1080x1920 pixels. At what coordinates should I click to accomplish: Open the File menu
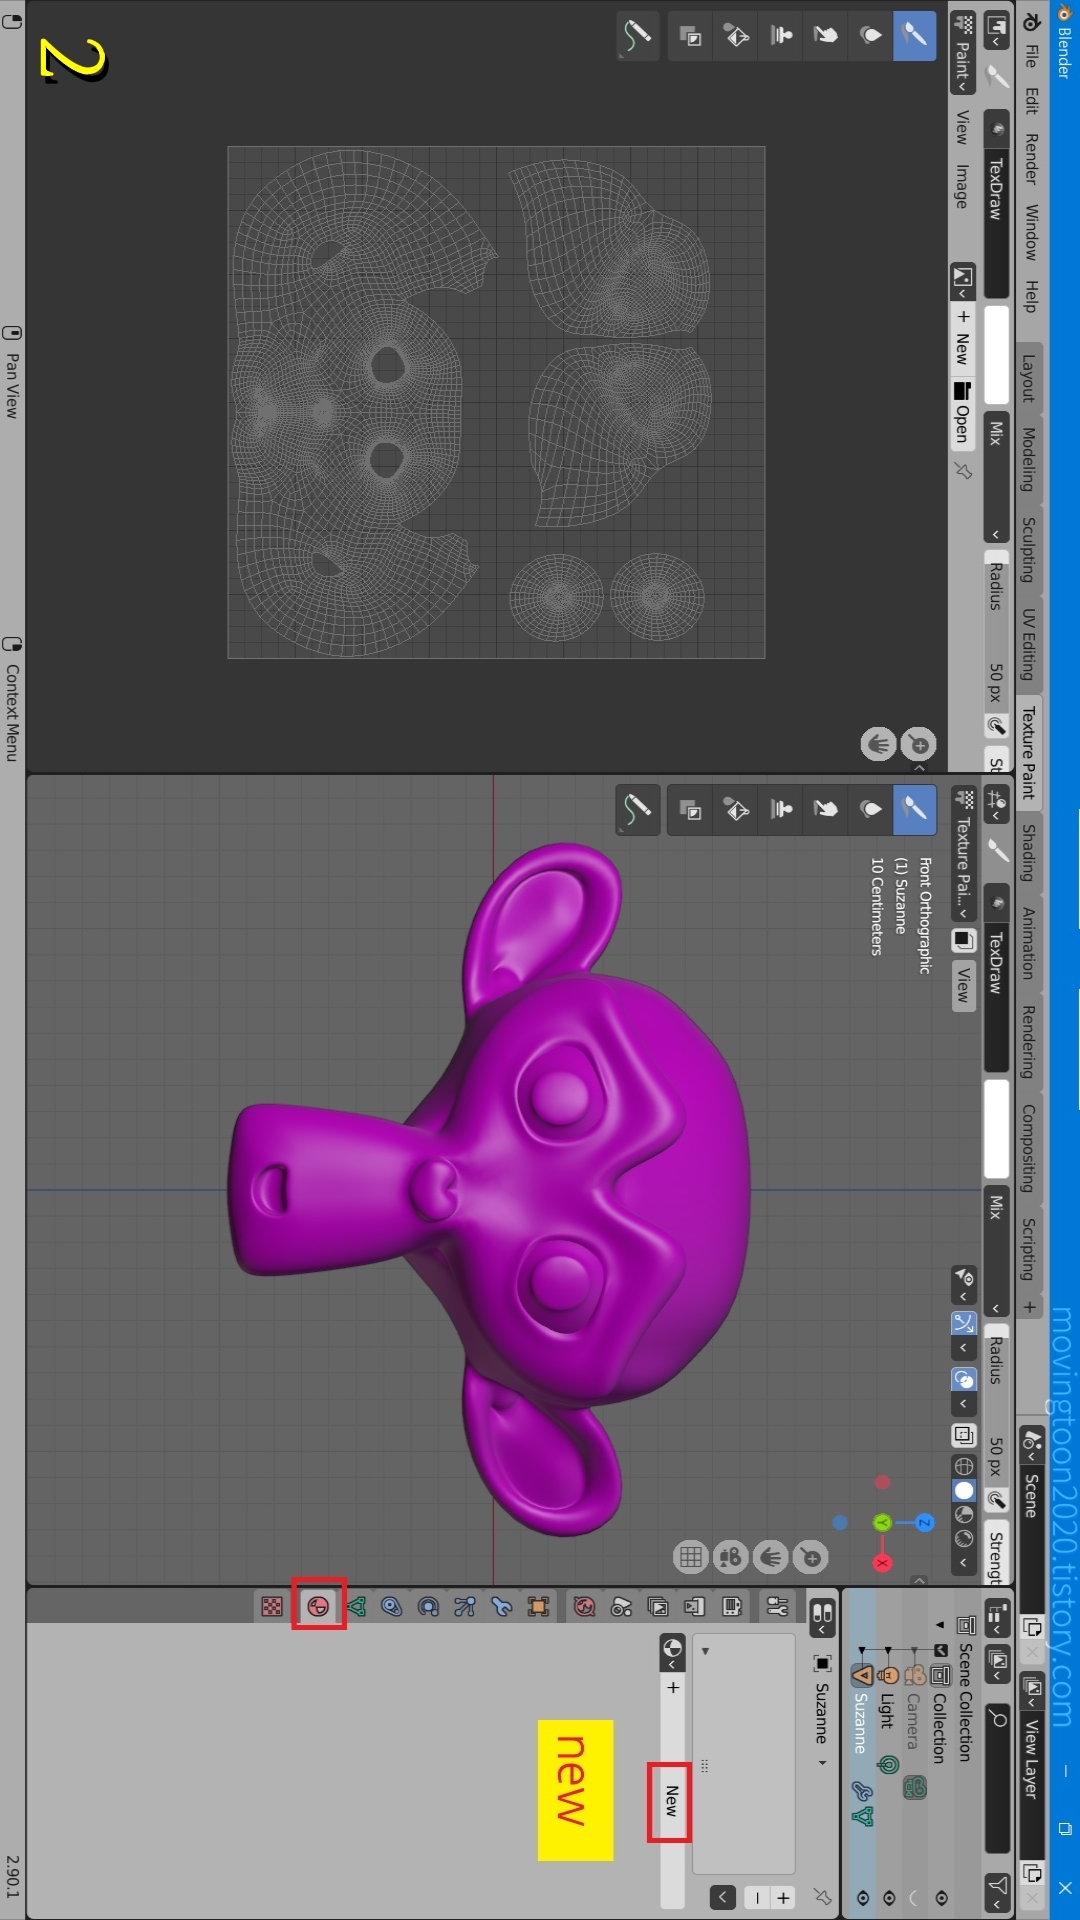point(1031,56)
